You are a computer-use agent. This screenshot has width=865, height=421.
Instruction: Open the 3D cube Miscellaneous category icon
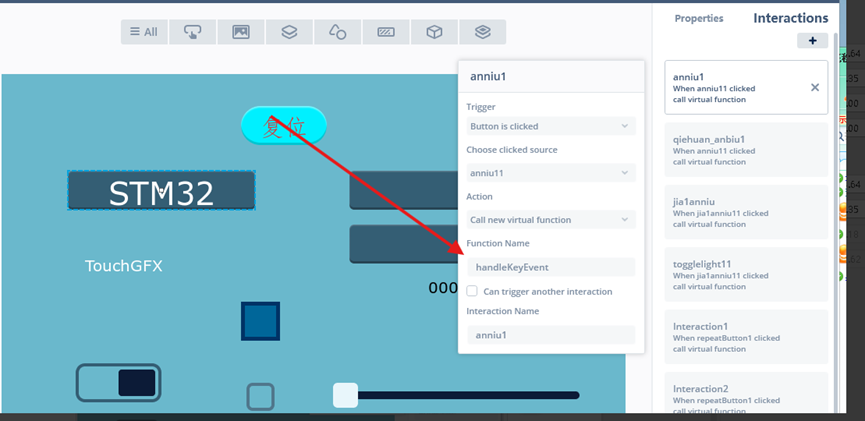[x=434, y=32]
